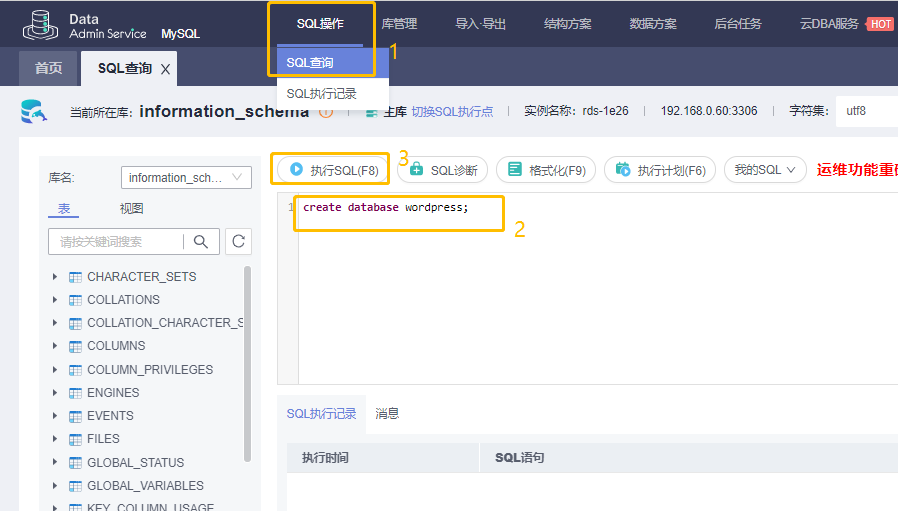Click the 执行SQL(F8) button

tap(333, 170)
